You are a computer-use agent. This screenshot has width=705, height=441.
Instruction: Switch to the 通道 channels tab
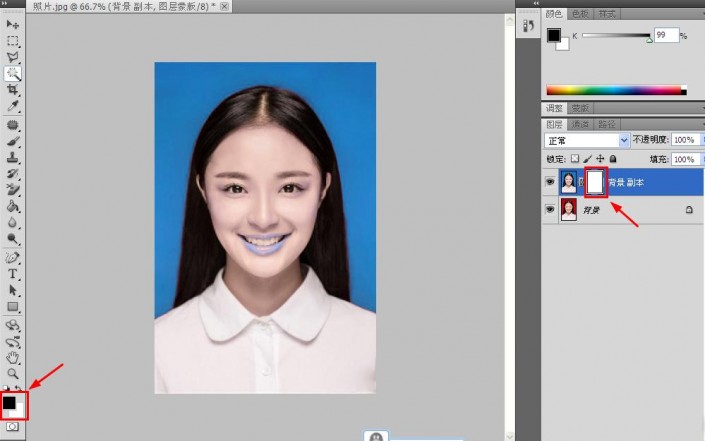pyautogui.click(x=580, y=125)
